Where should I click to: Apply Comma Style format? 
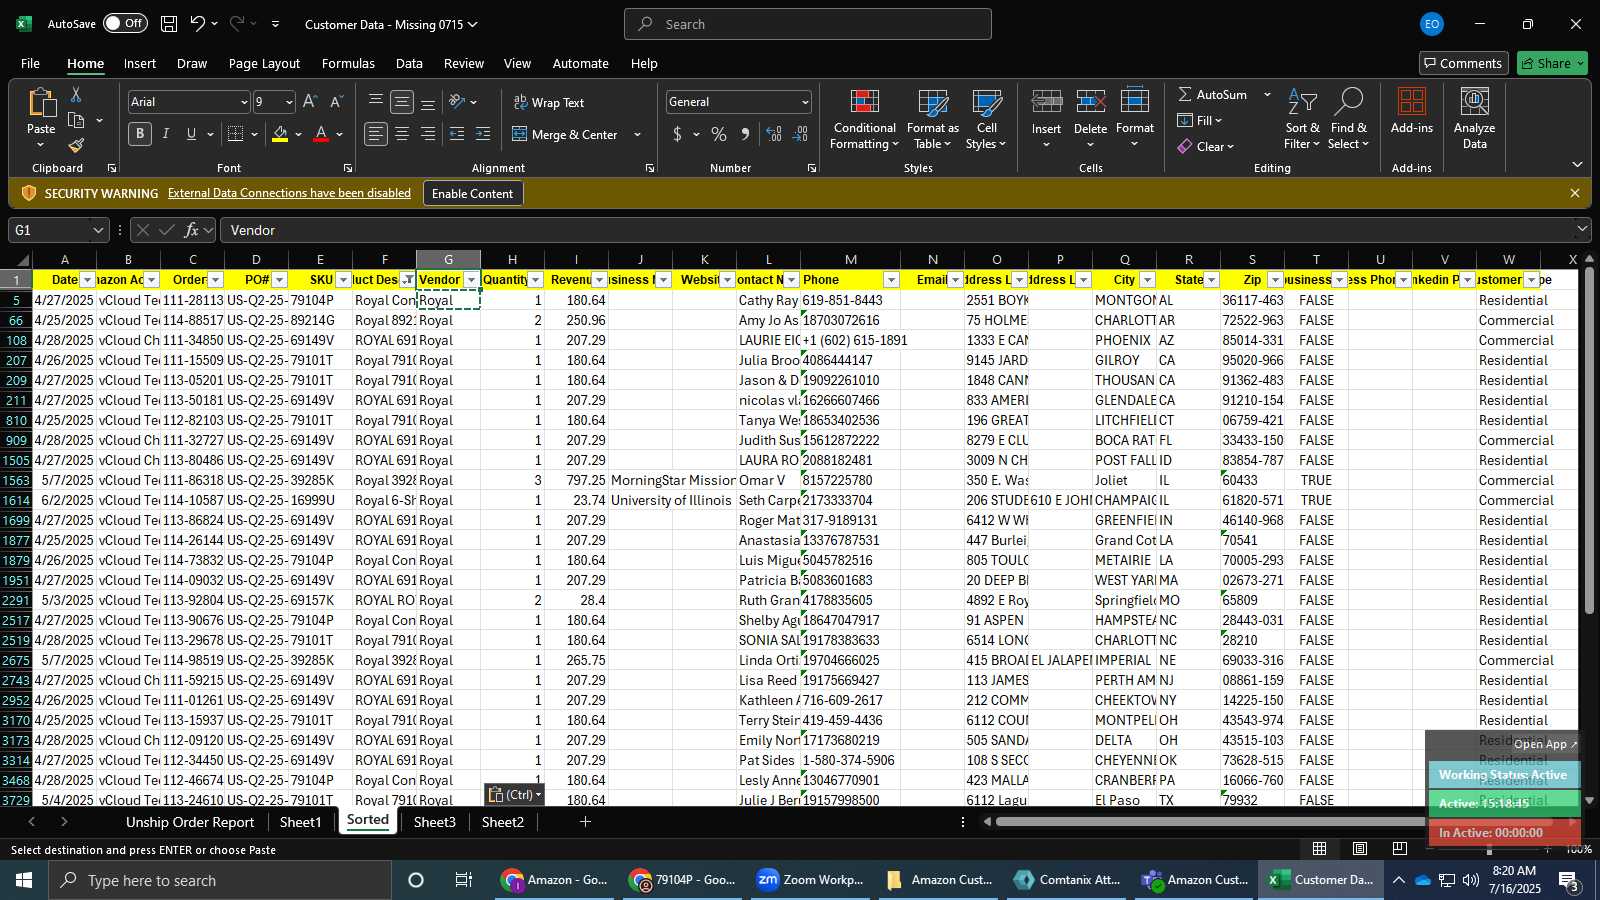(745, 134)
